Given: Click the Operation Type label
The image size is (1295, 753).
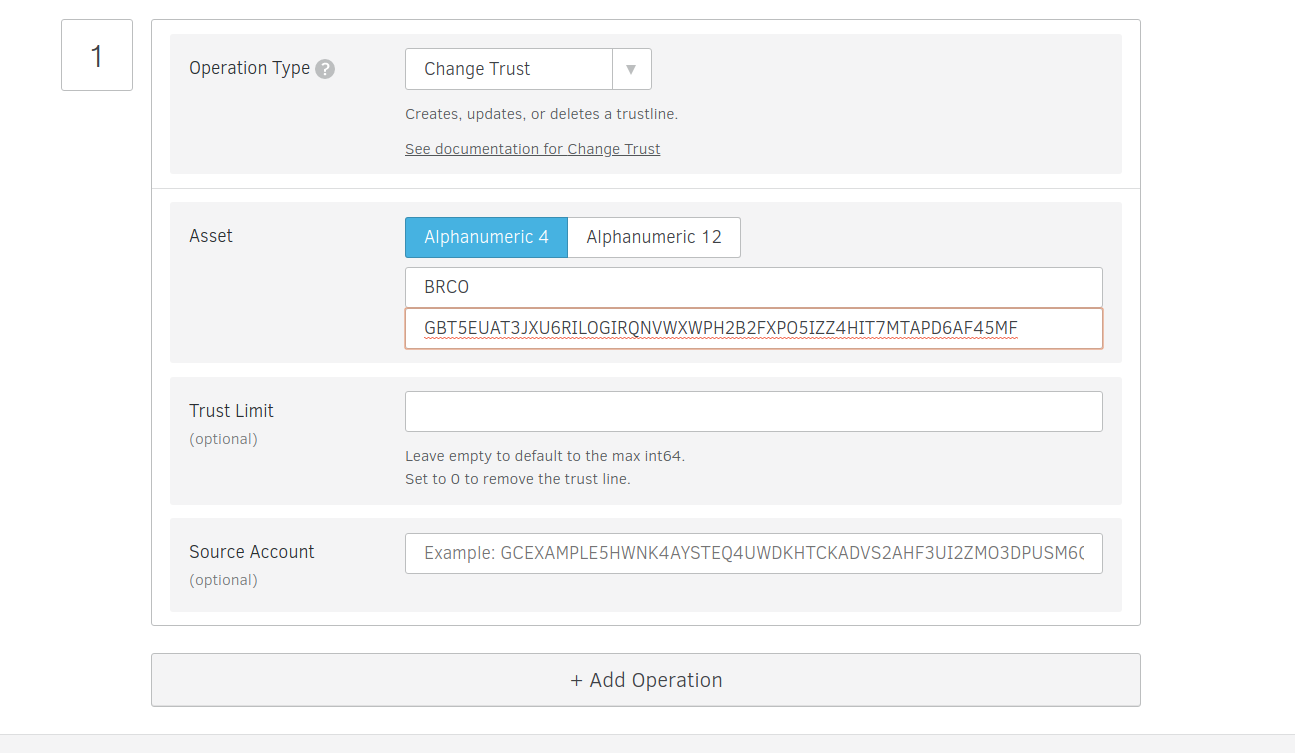Looking at the screenshot, I should pyautogui.click(x=250, y=68).
